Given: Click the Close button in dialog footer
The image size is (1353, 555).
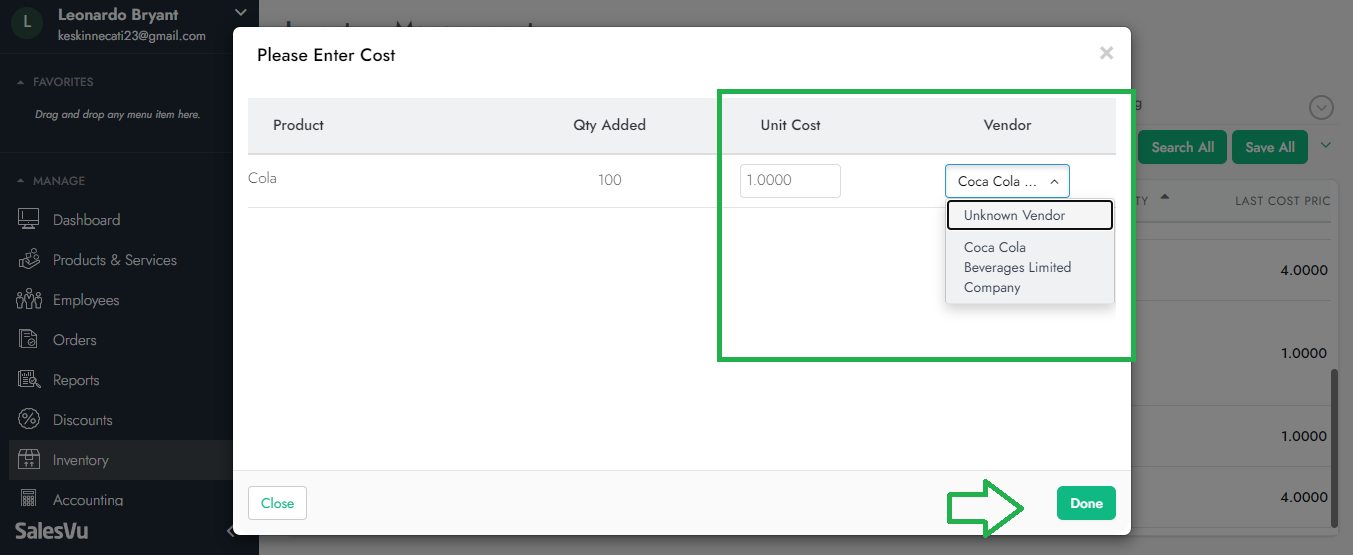Looking at the screenshot, I should (x=277, y=503).
